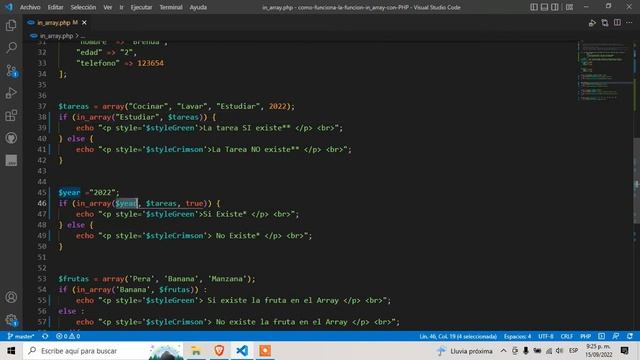Image resolution: width=640 pixels, height=360 pixels.
Task: Open the Search view in activity bar
Action: click(x=11, y=48)
